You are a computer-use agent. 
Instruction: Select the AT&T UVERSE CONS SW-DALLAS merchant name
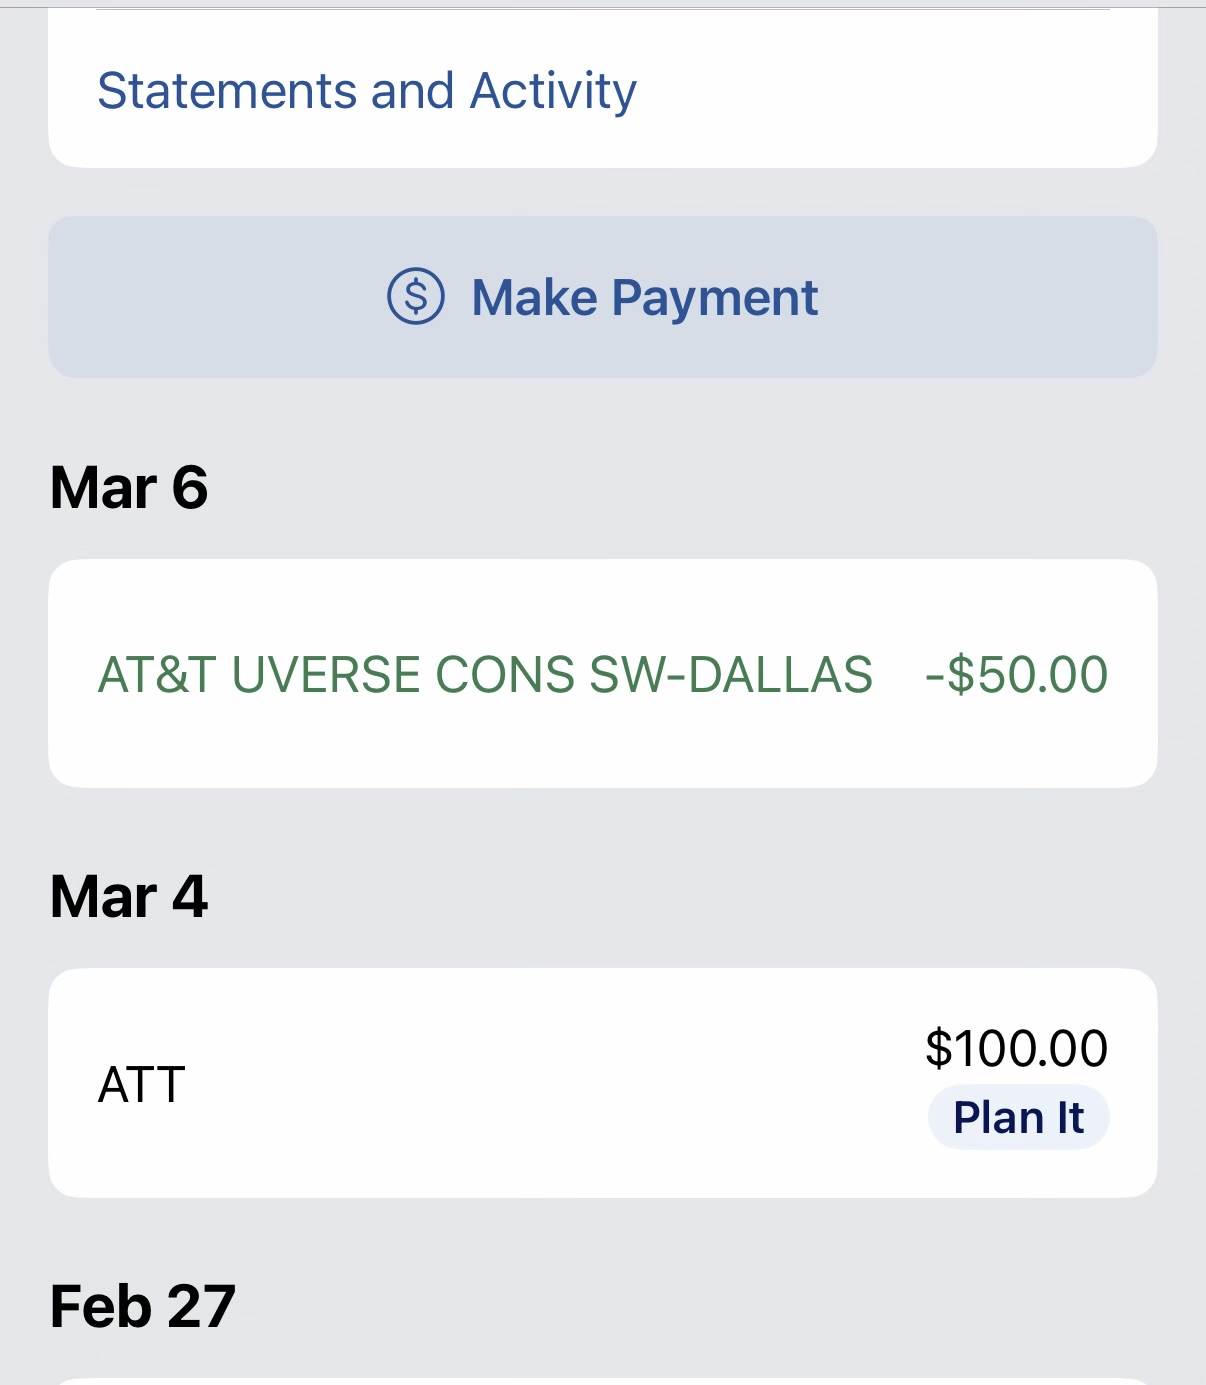(x=485, y=674)
